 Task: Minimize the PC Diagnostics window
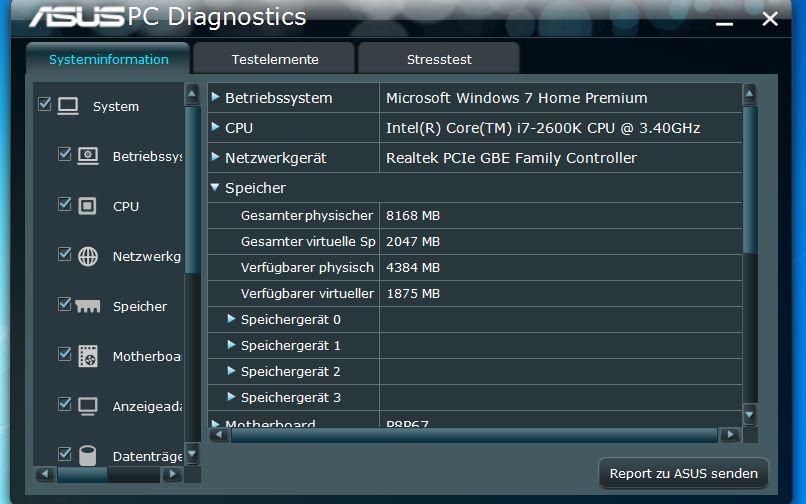724,23
